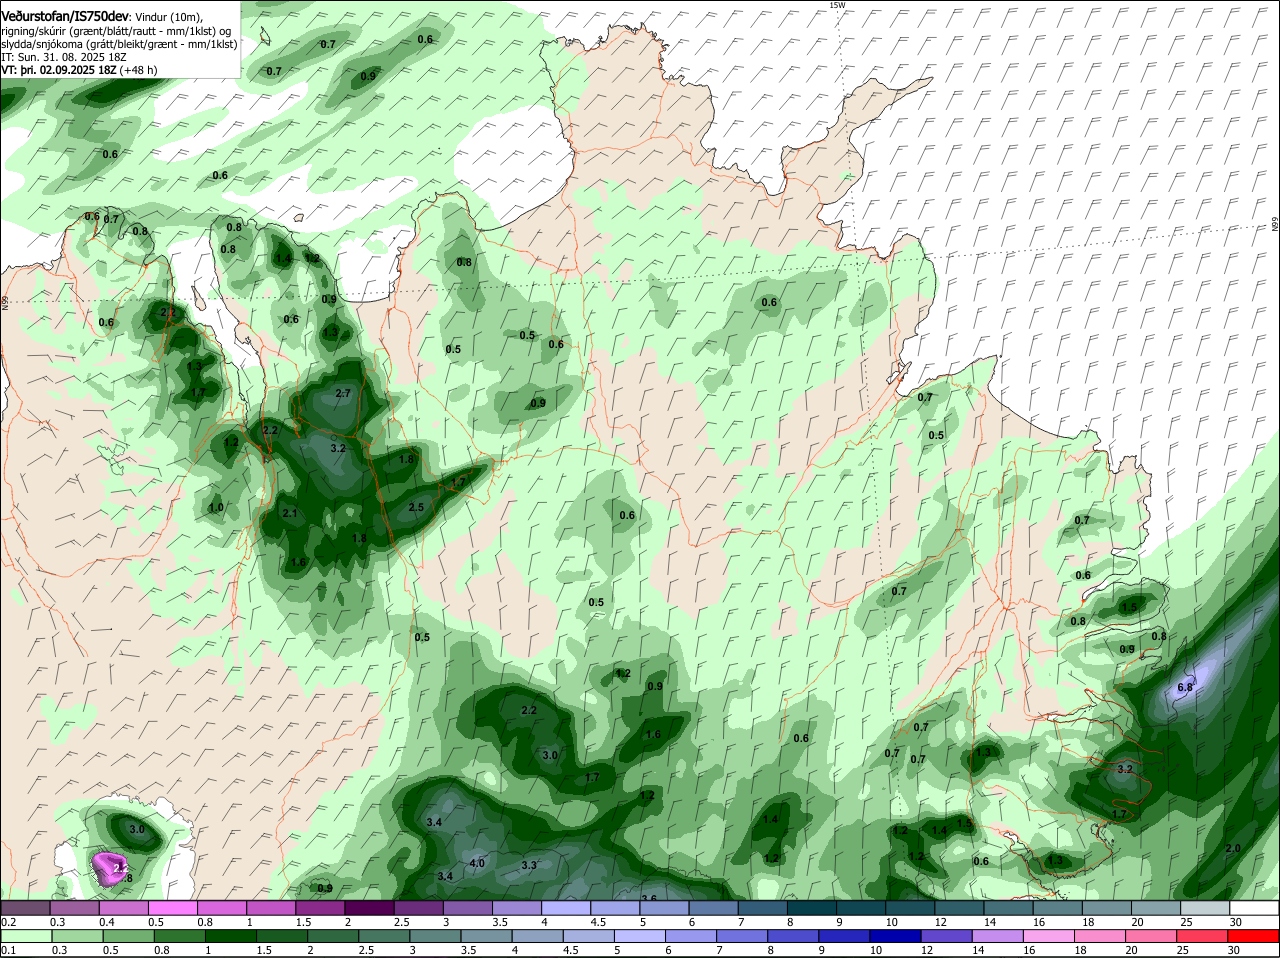The width and height of the screenshot is (1280, 958).
Task: Click the N99 label at the left map edge
Action: point(5,302)
